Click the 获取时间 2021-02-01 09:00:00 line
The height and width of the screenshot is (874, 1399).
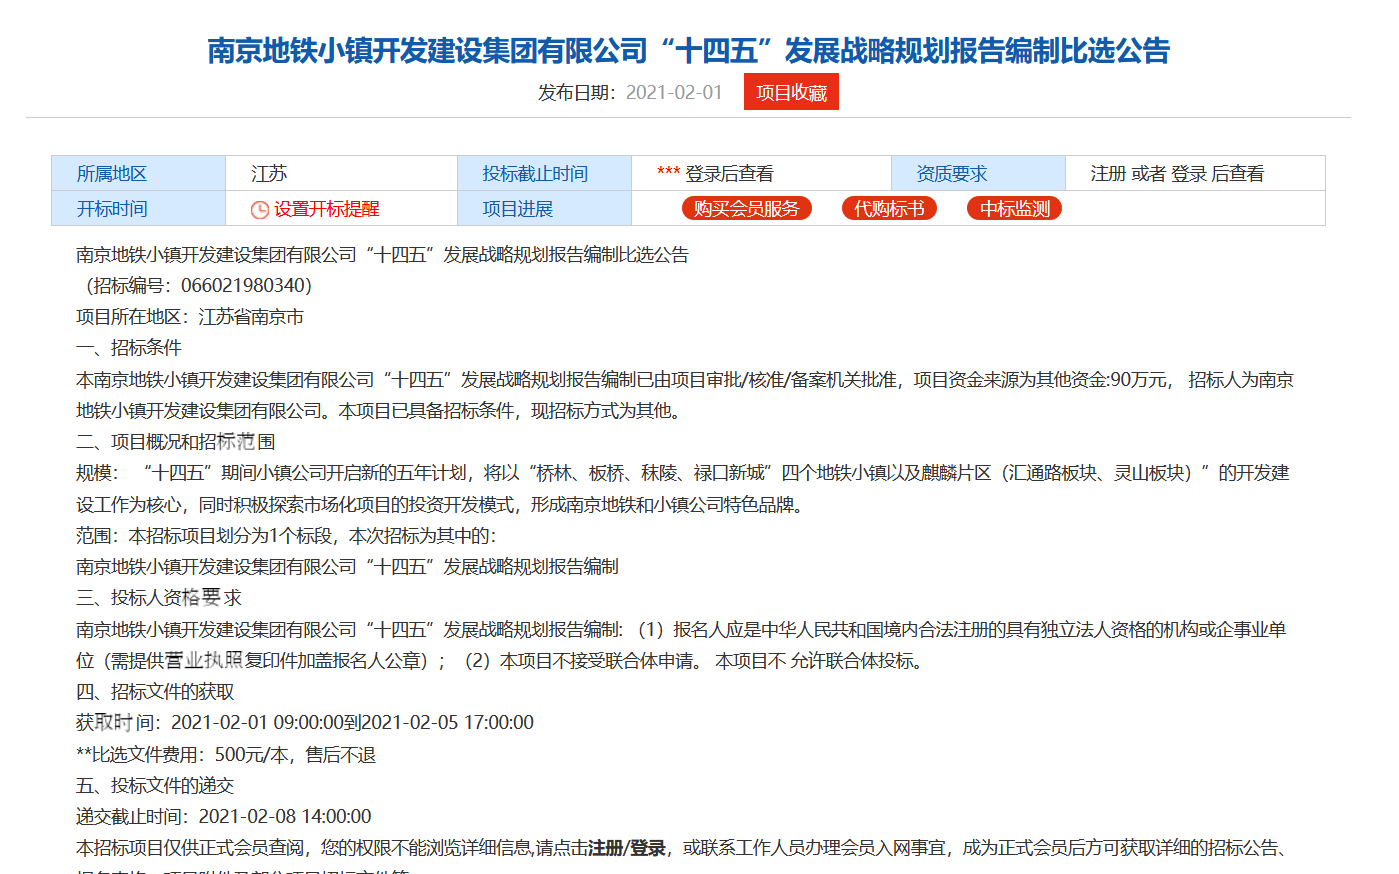(305, 723)
